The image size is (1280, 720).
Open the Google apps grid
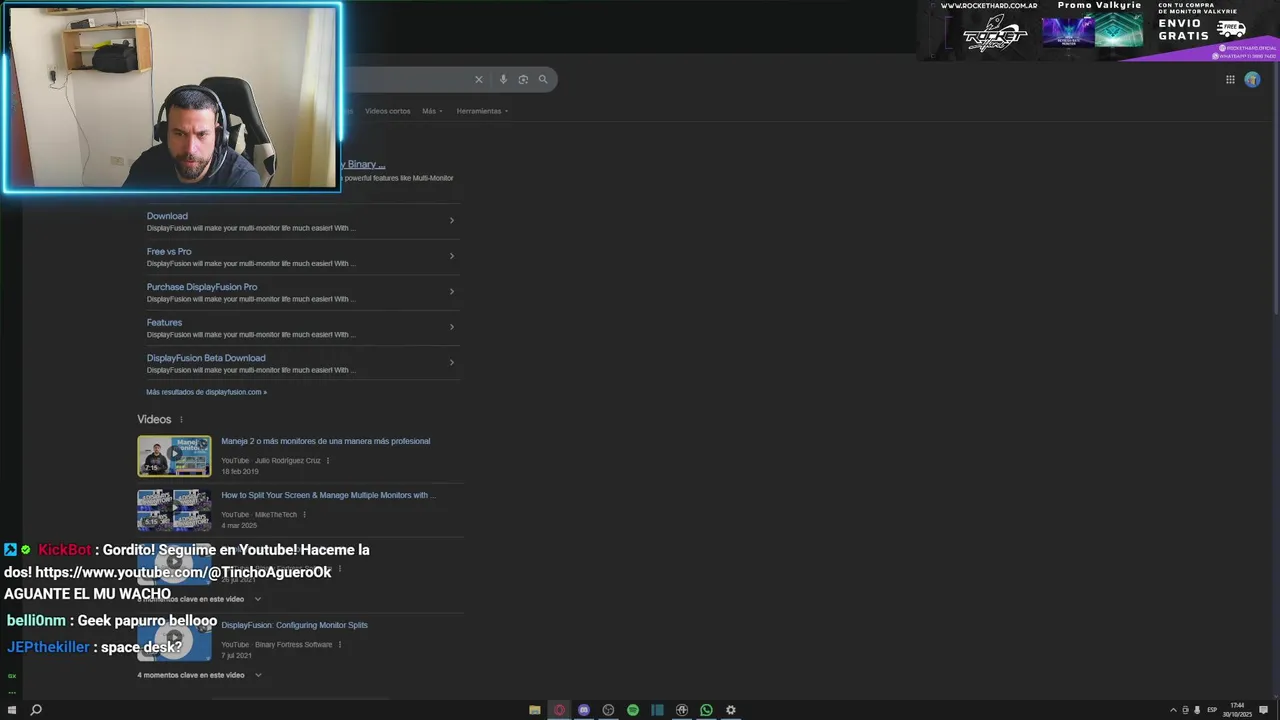point(1230,80)
